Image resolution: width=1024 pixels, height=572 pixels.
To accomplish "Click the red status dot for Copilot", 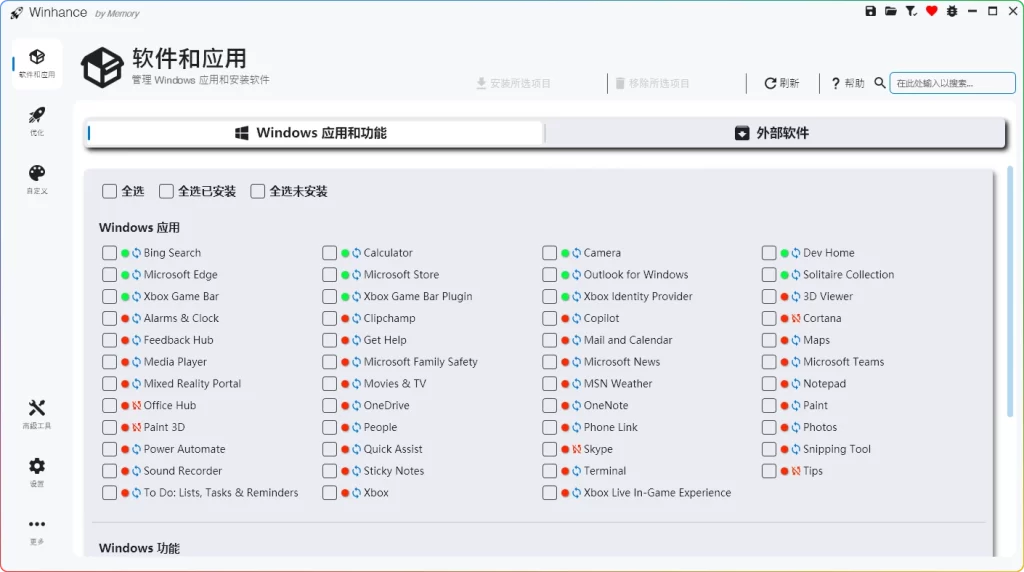I will point(565,318).
